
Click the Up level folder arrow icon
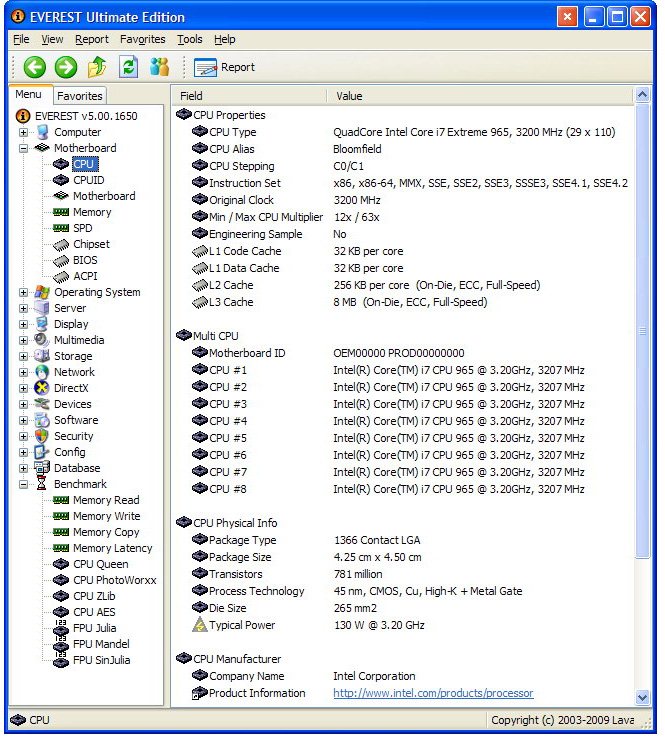tap(97, 67)
